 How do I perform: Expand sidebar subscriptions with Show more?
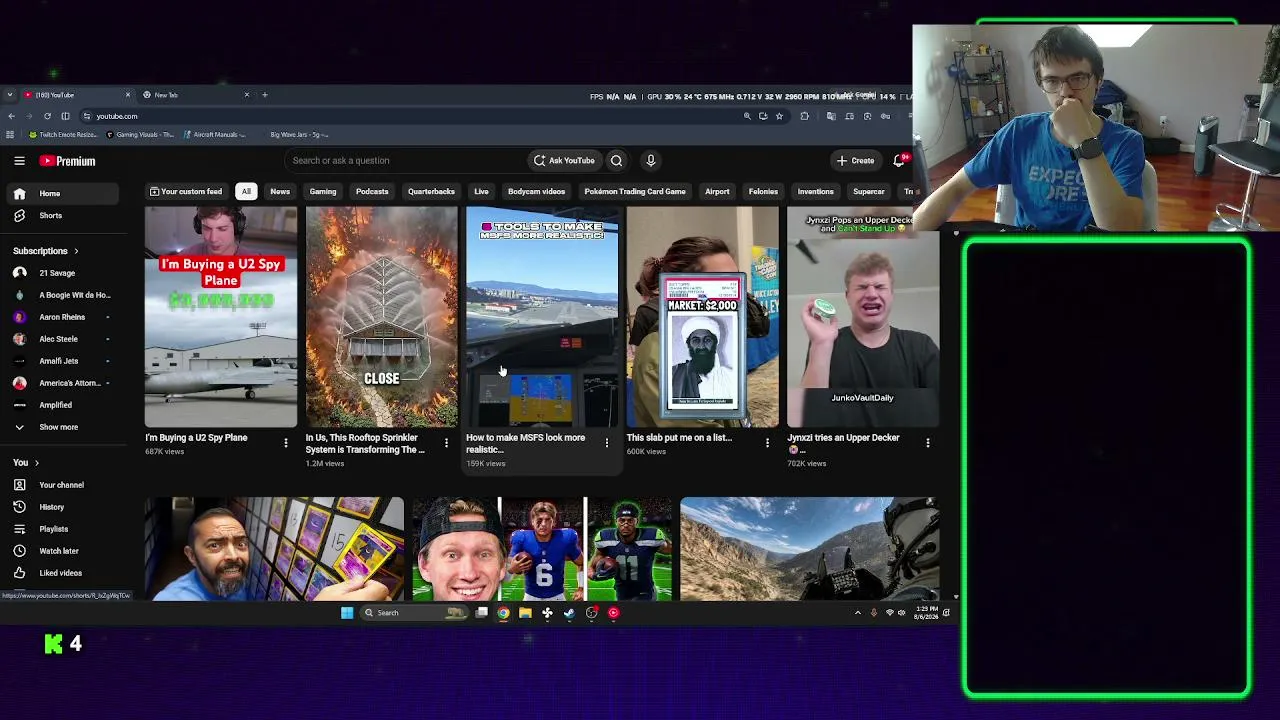tap(64, 427)
